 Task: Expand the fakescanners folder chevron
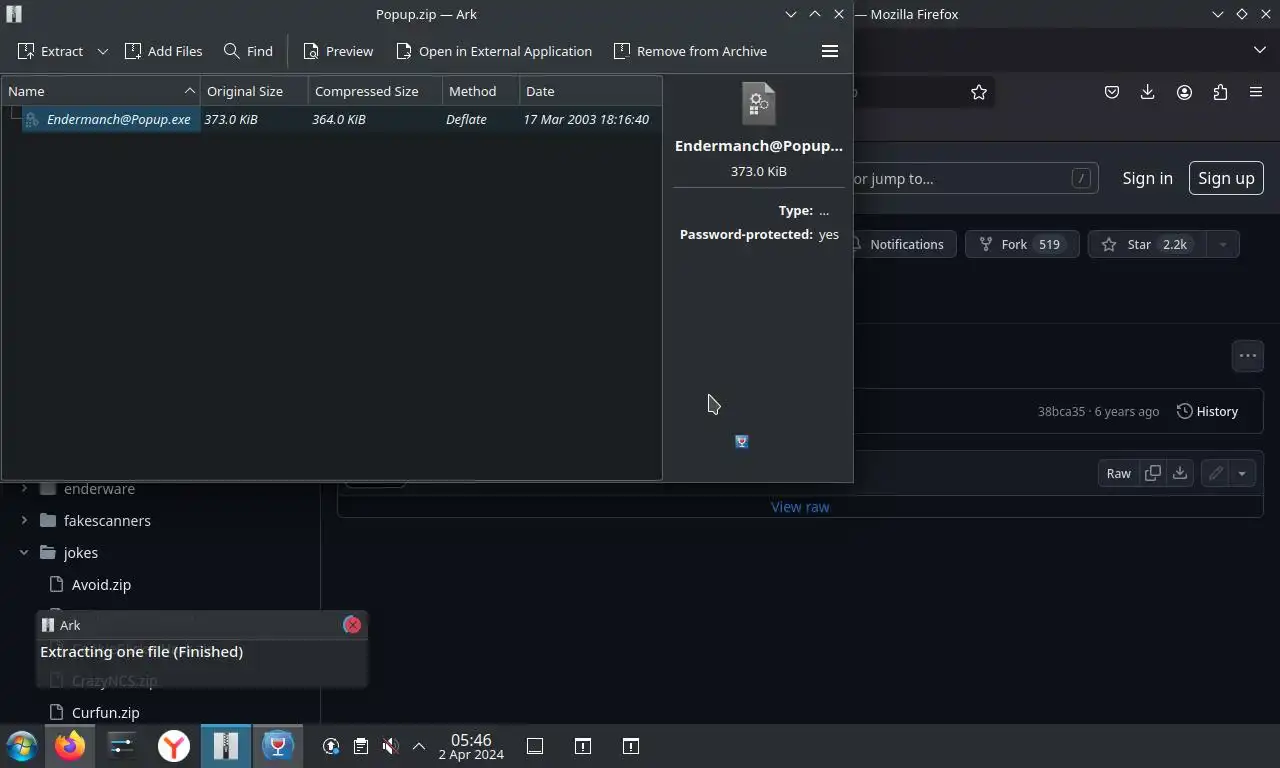click(24, 521)
